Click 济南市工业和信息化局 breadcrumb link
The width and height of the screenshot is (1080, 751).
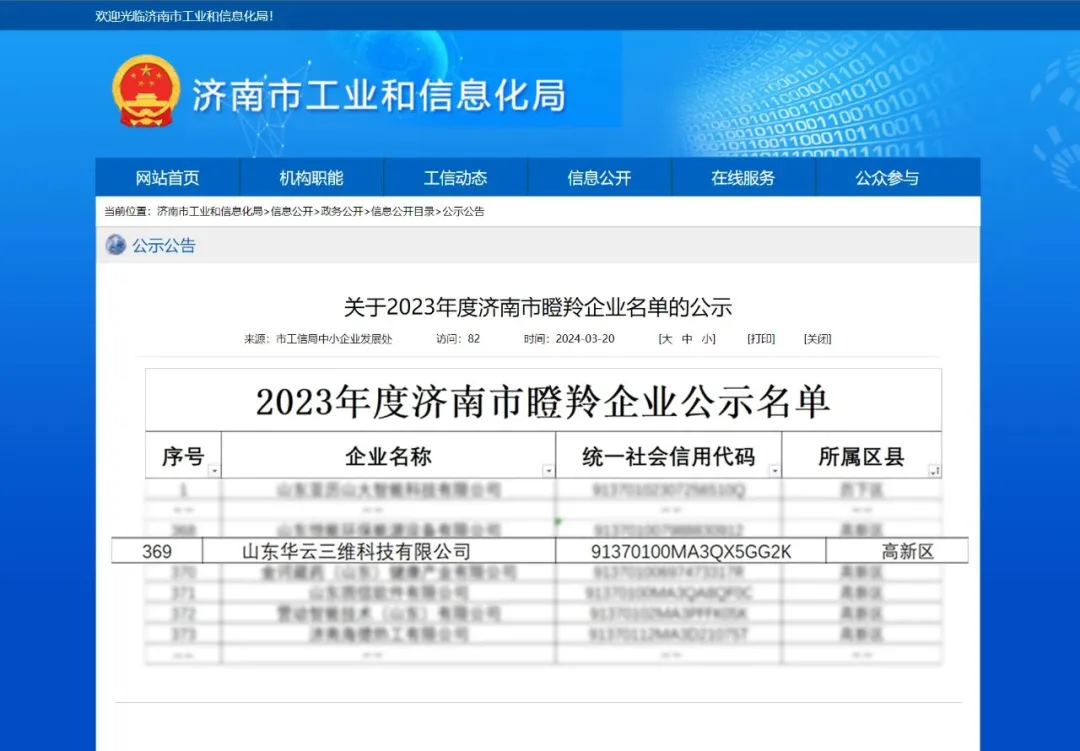[x=210, y=212]
